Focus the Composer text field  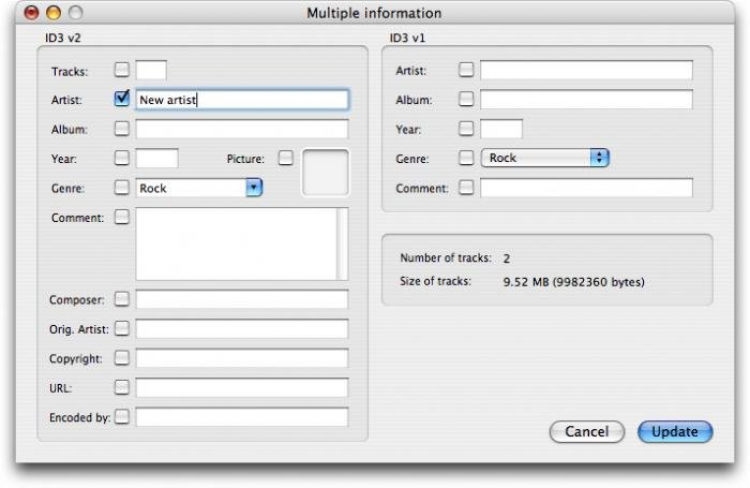click(x=242, y=299)
